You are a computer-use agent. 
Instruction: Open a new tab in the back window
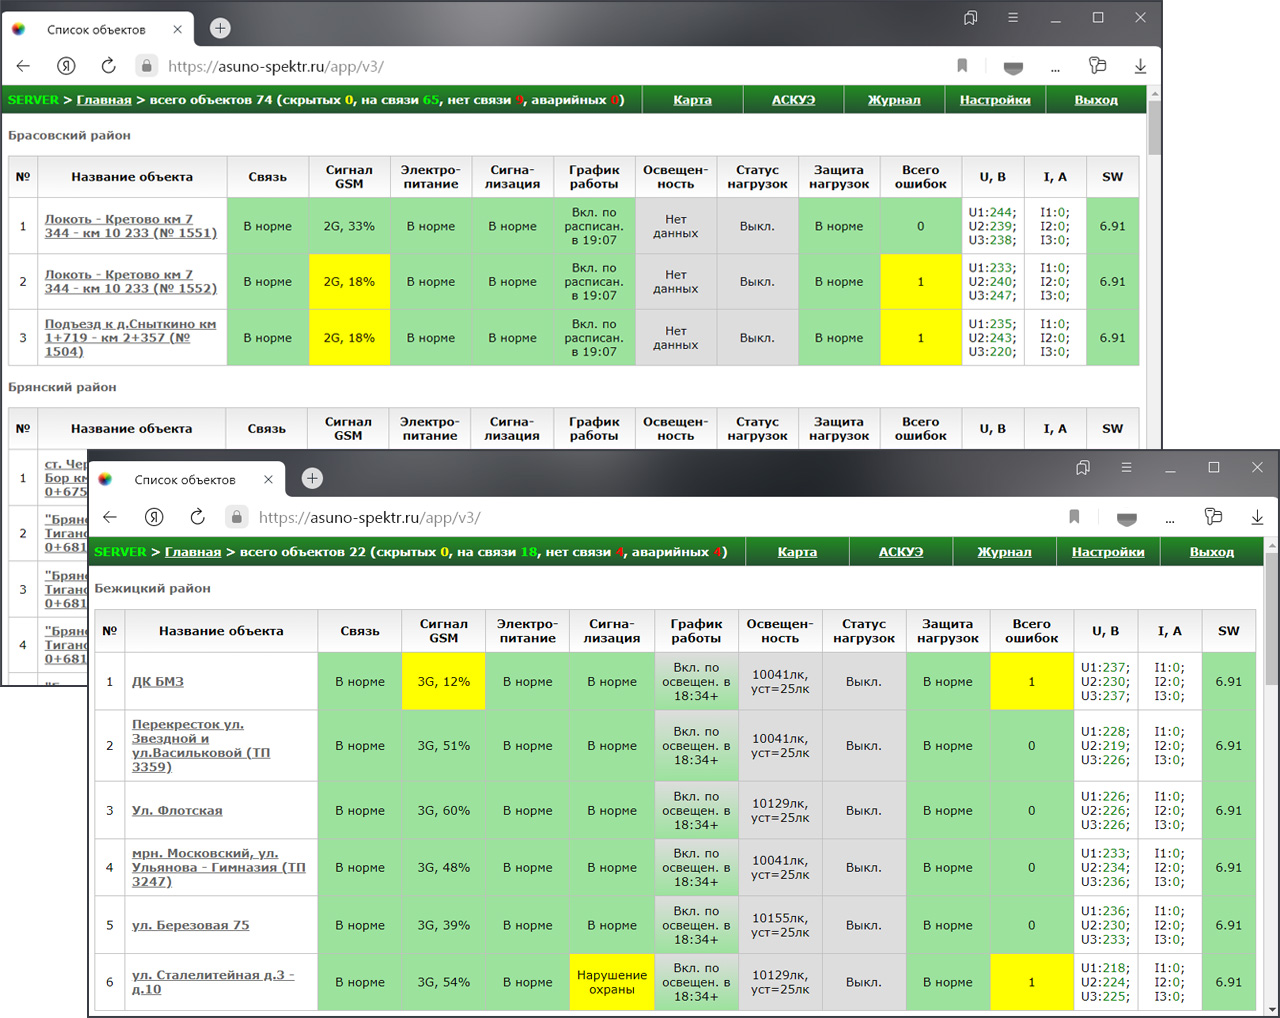point(220,28)
